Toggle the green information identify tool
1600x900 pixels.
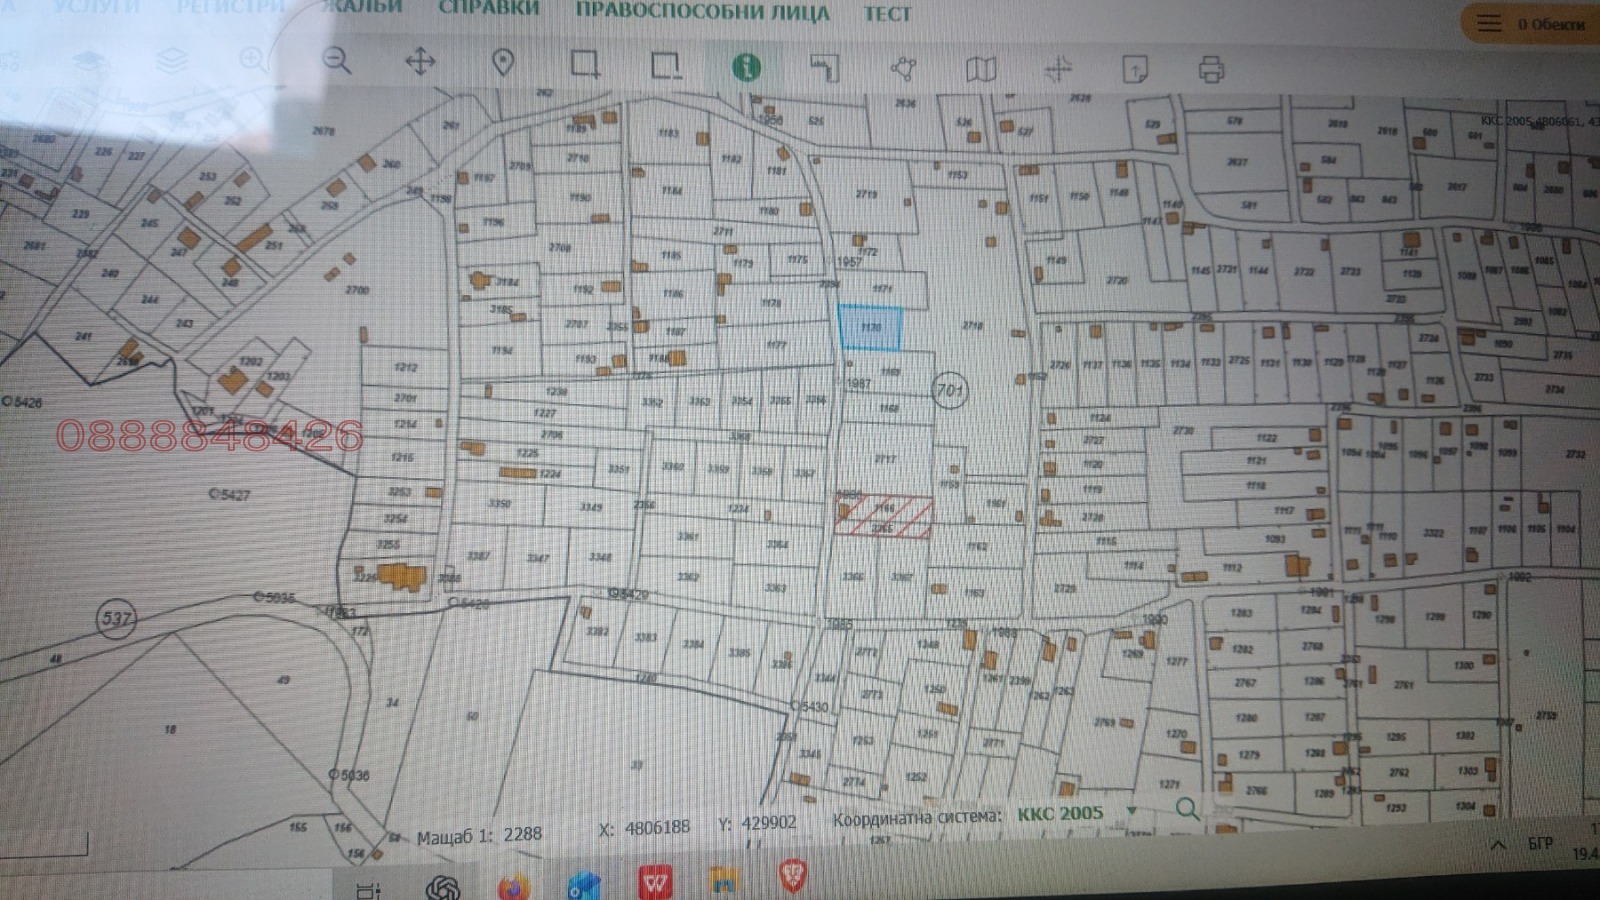pos(746,67)
